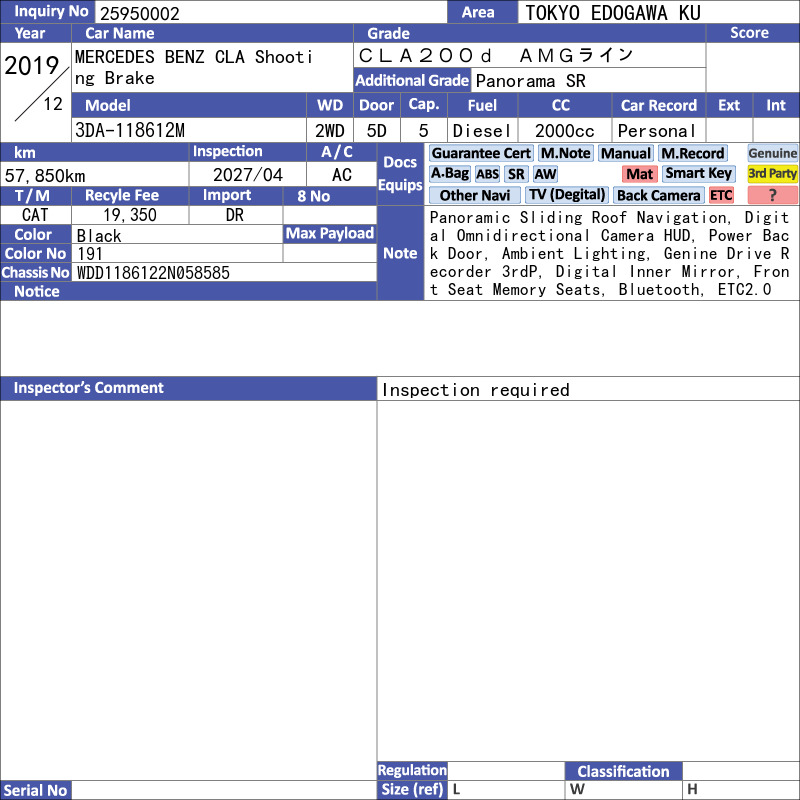Select the AW alloy wheel tag

click(545, 174)
